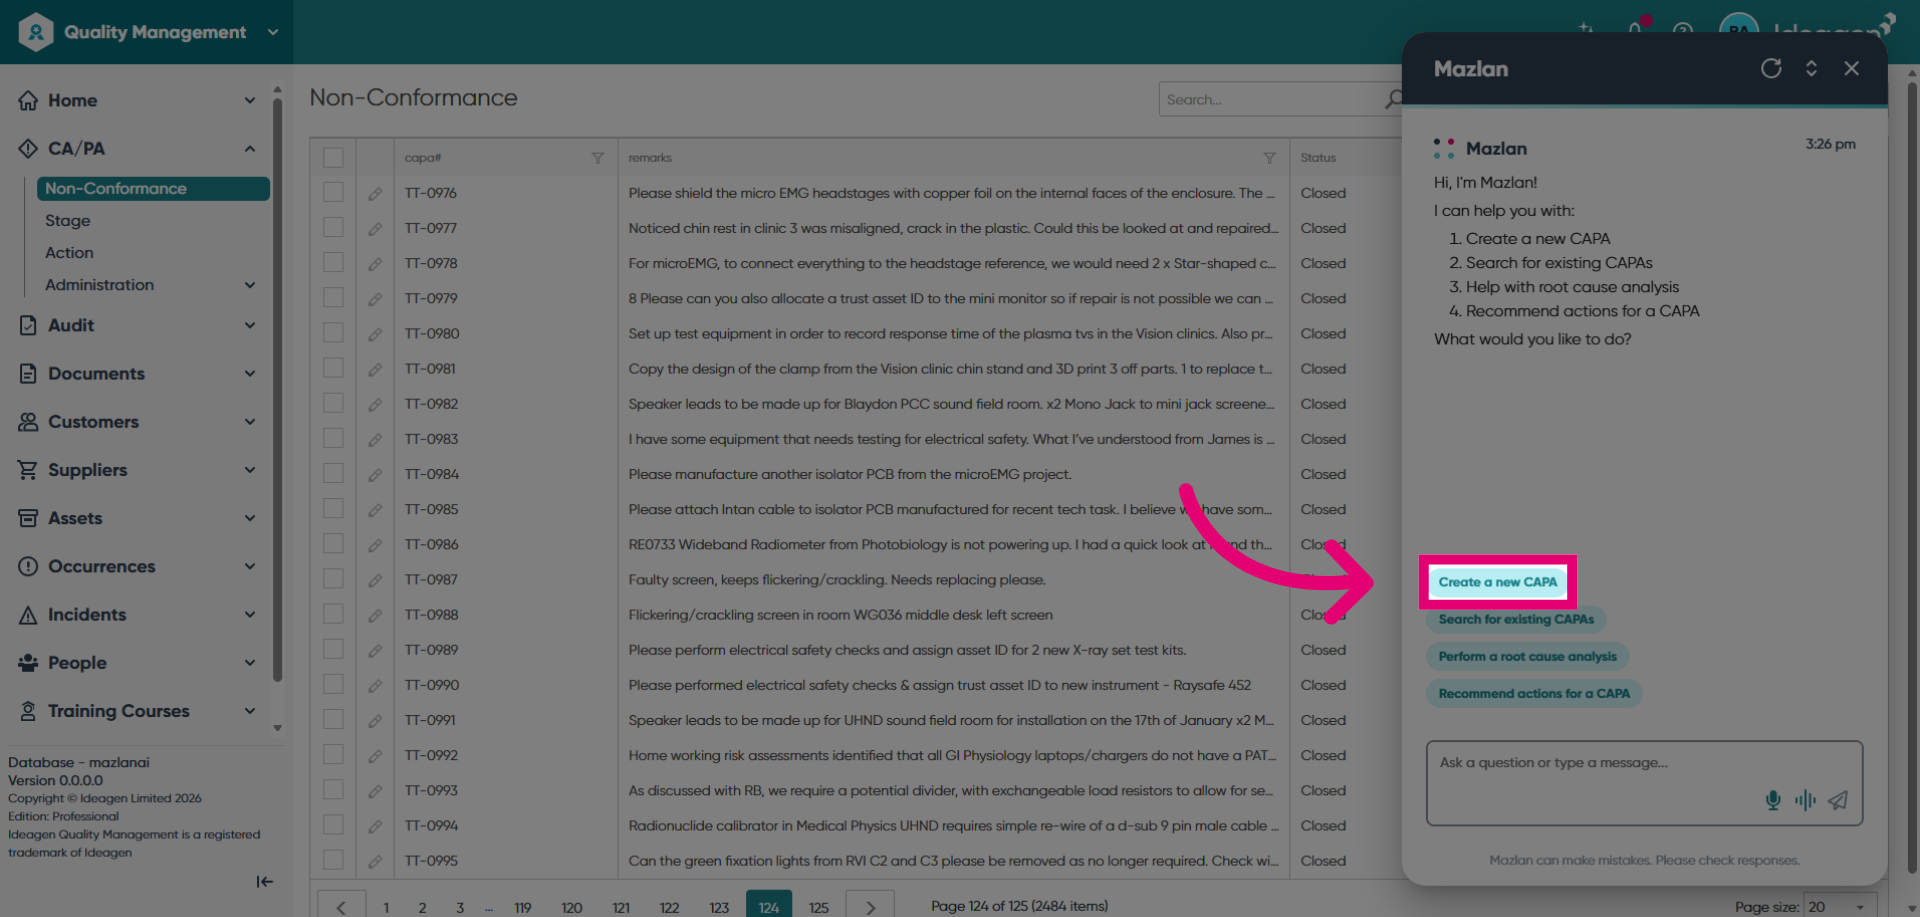Click the voice waveform icon in message box

pos(1805,800)
